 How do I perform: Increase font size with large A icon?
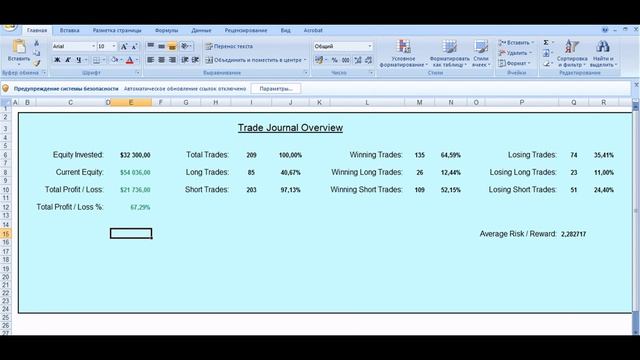[124, 47]
